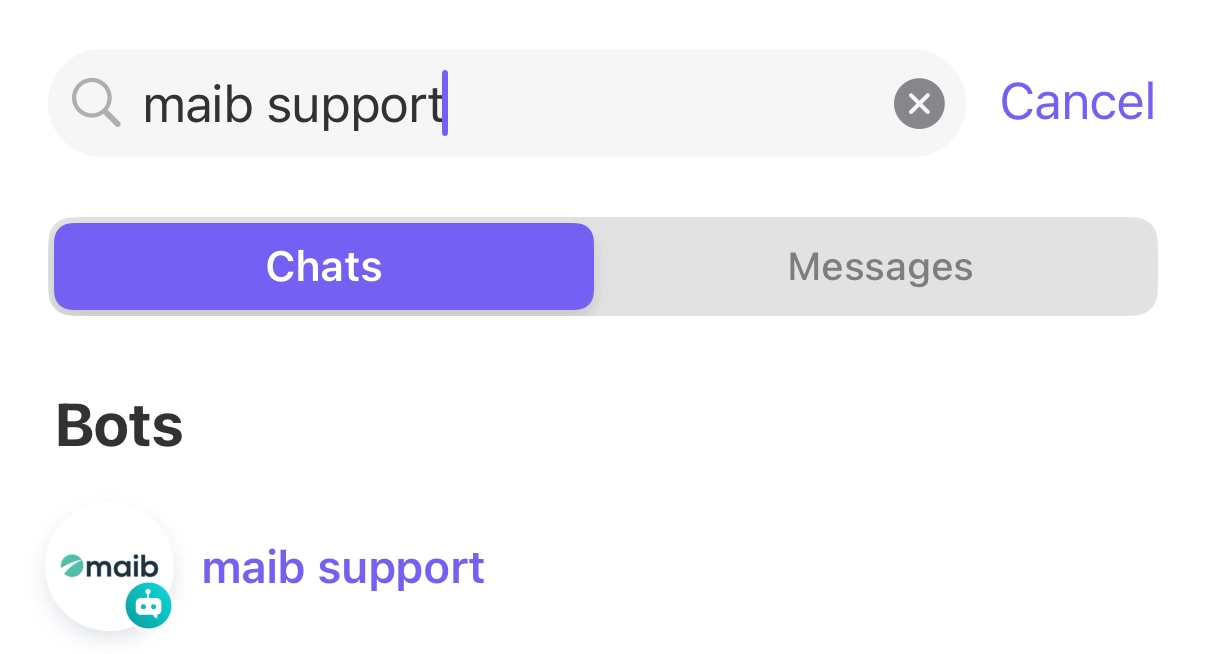
Task: Click the purple Cancel link
Action: click(1077, 102)
